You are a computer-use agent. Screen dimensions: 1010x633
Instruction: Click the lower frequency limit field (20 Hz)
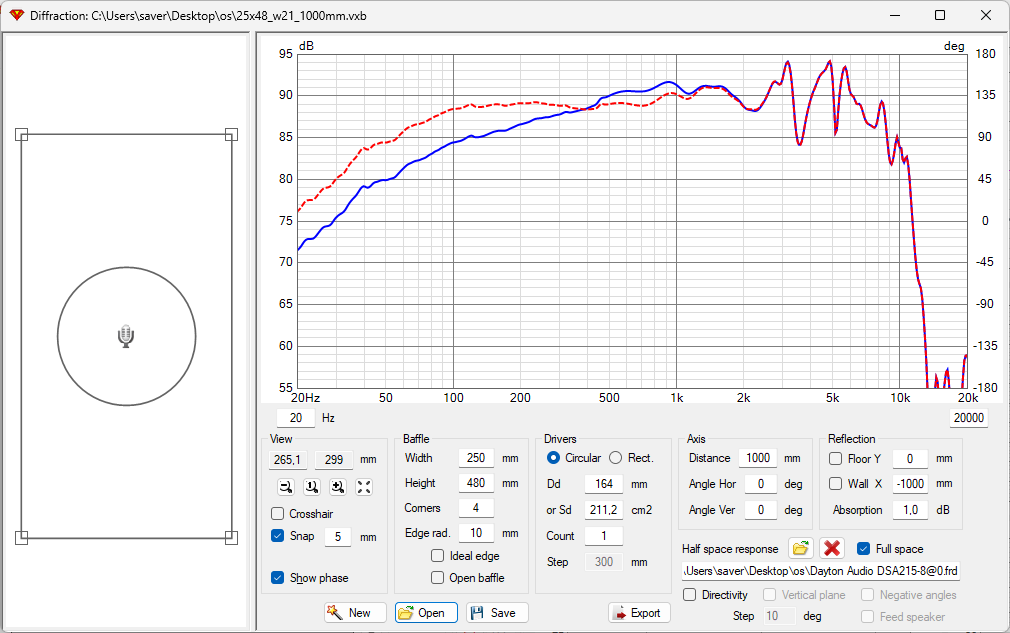(296, 418)
